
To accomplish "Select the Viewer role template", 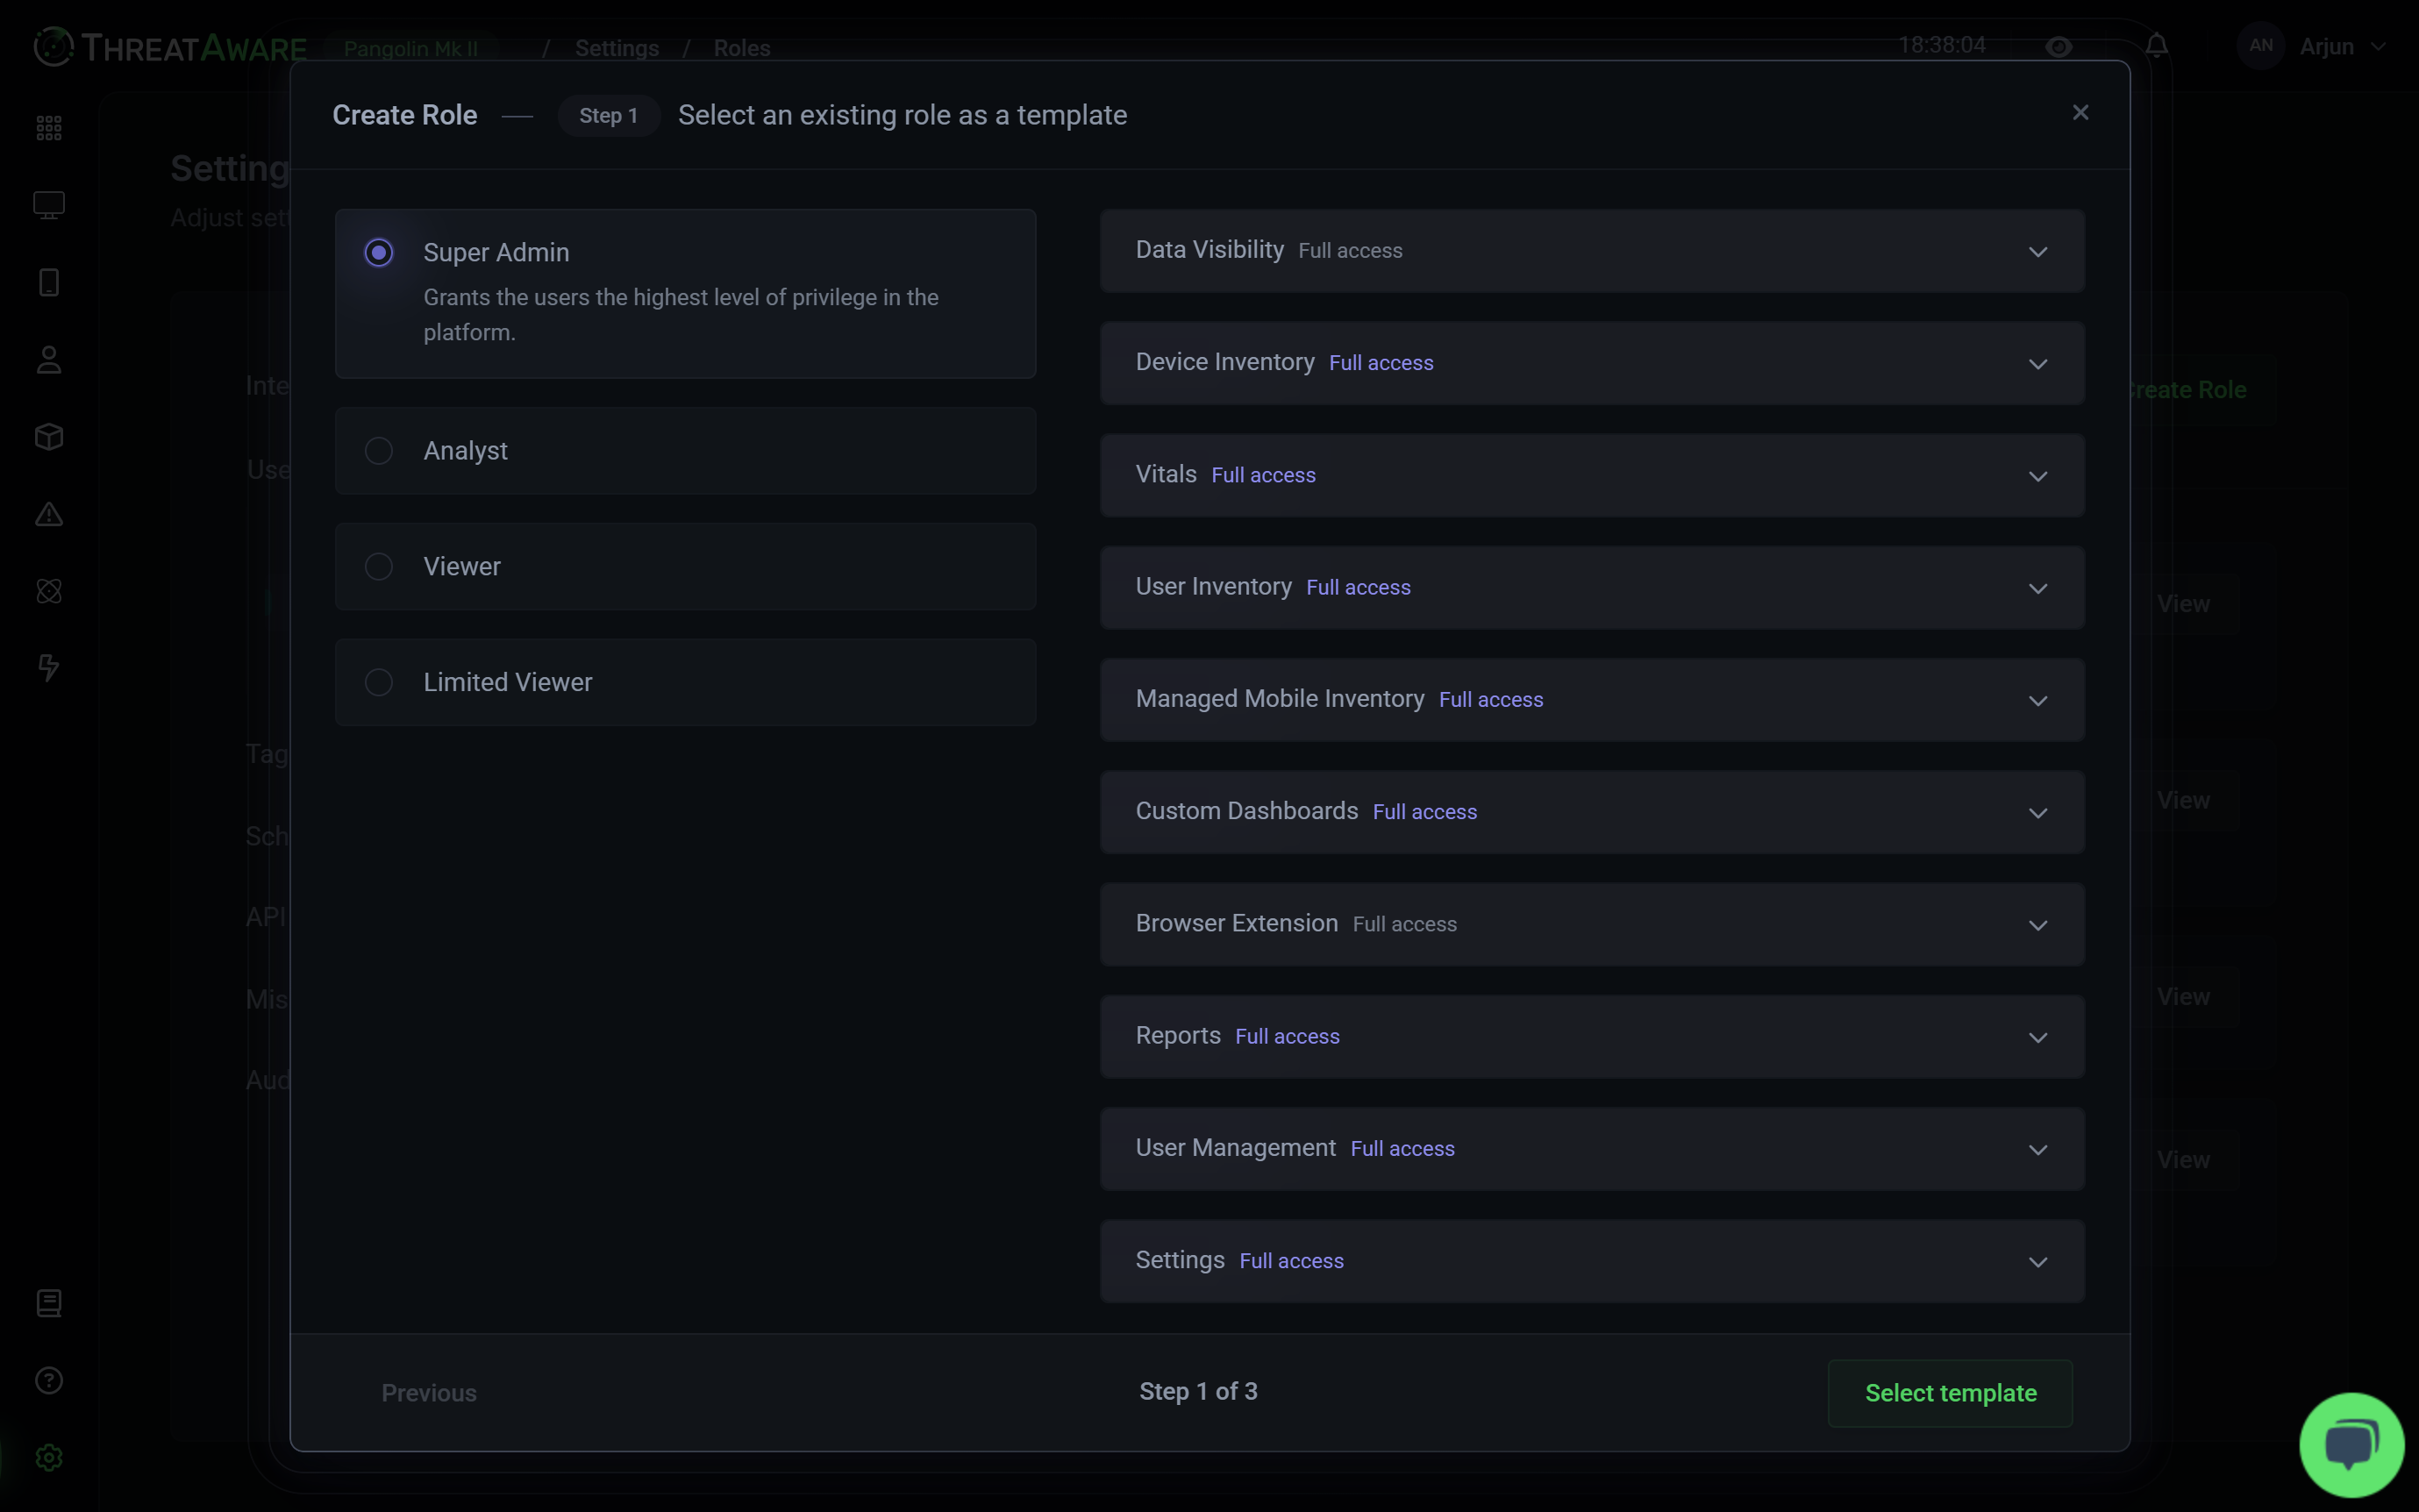I will pyautogui.click(x=379, y=567).
